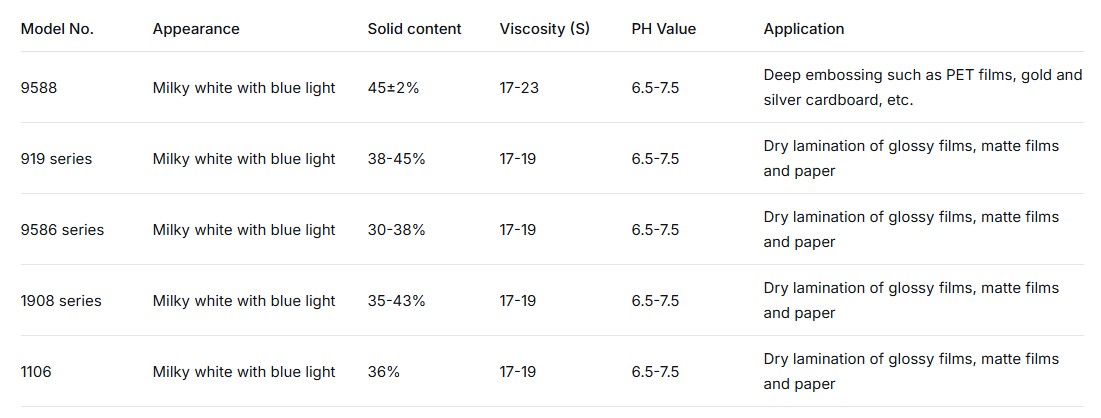
Task: Click the PH value in the 1106 row
Action: (655, 372)
